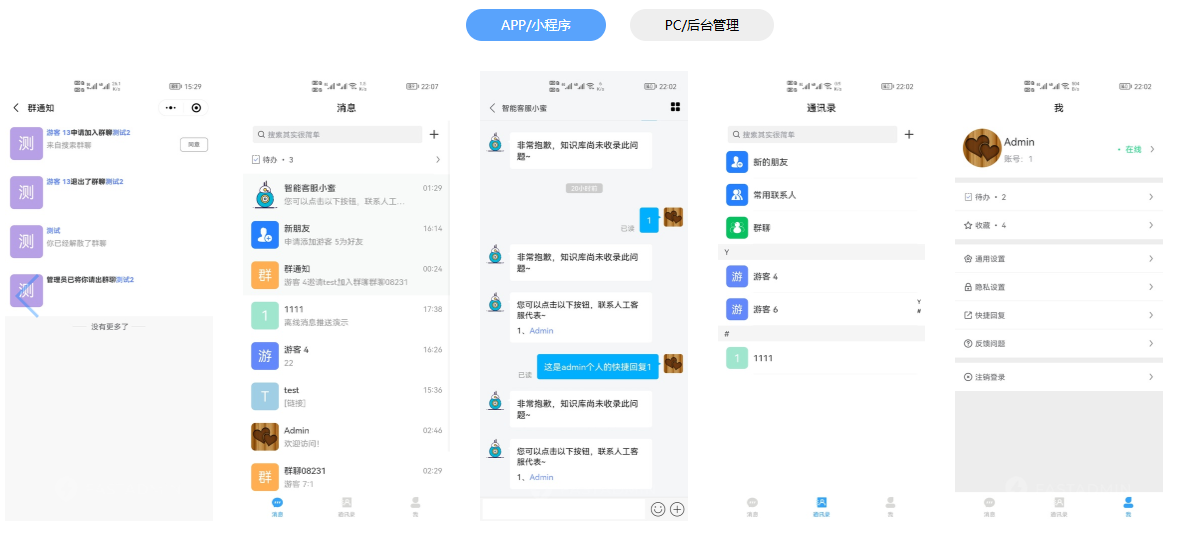Switch to the APP/小程序 tab
Image resolution: width=1189 pixels, height=536 pixels.
[535, 25]
